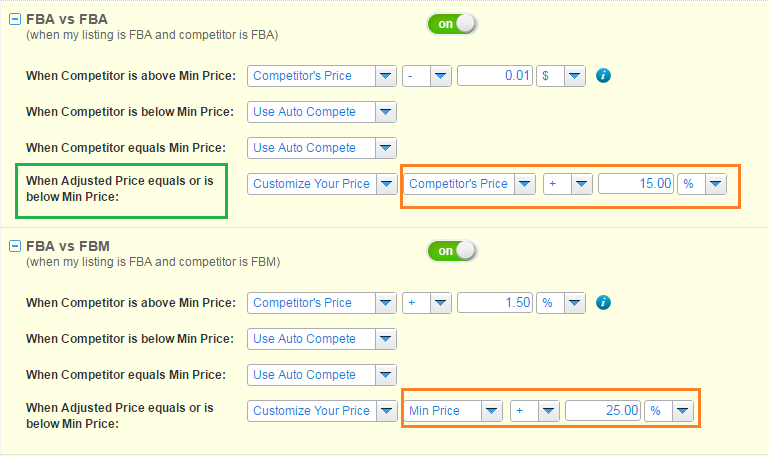
Task: Open the minus operator dropdown in FBA vs FBA
Action: click(x=441, y=76)
